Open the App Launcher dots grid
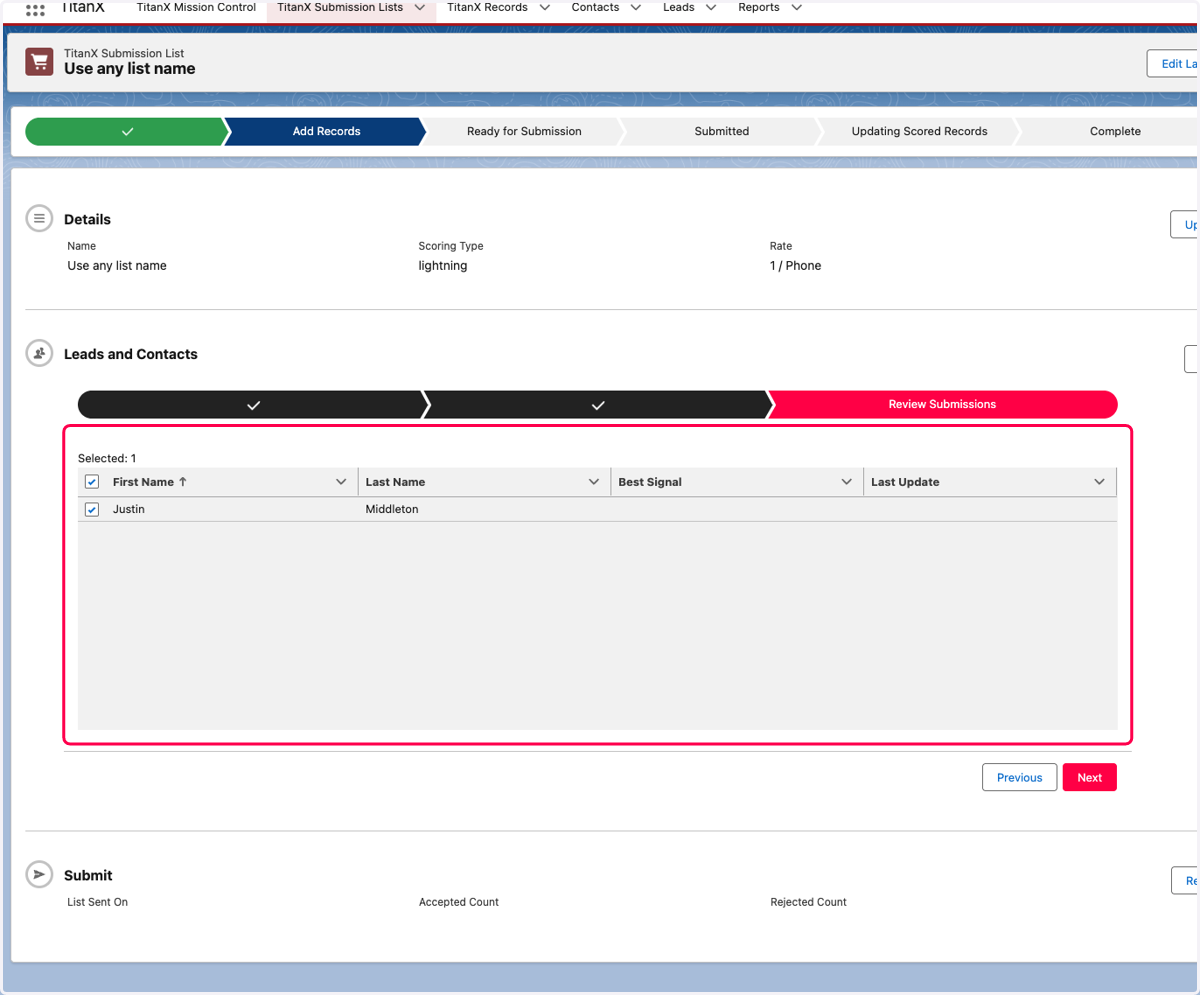 [x=35, y=9]
